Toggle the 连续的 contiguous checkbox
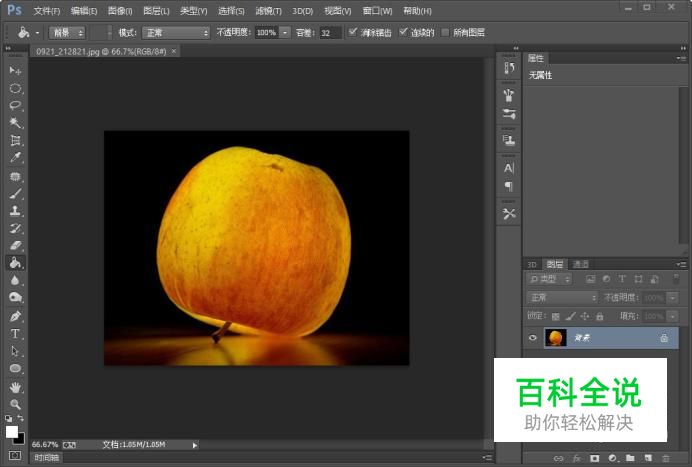This screenshot has height=467, width=692. [403, 32]
